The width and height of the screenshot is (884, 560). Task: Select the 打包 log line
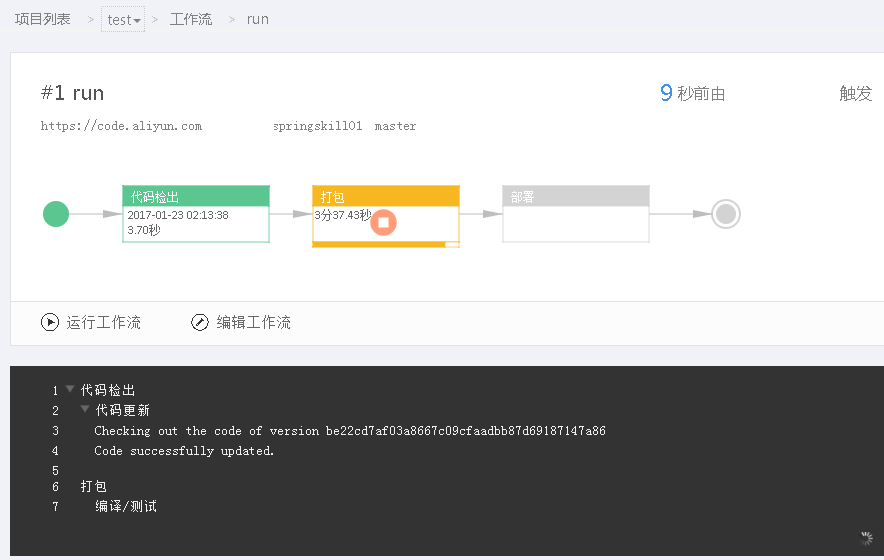[x=94, y=486]
